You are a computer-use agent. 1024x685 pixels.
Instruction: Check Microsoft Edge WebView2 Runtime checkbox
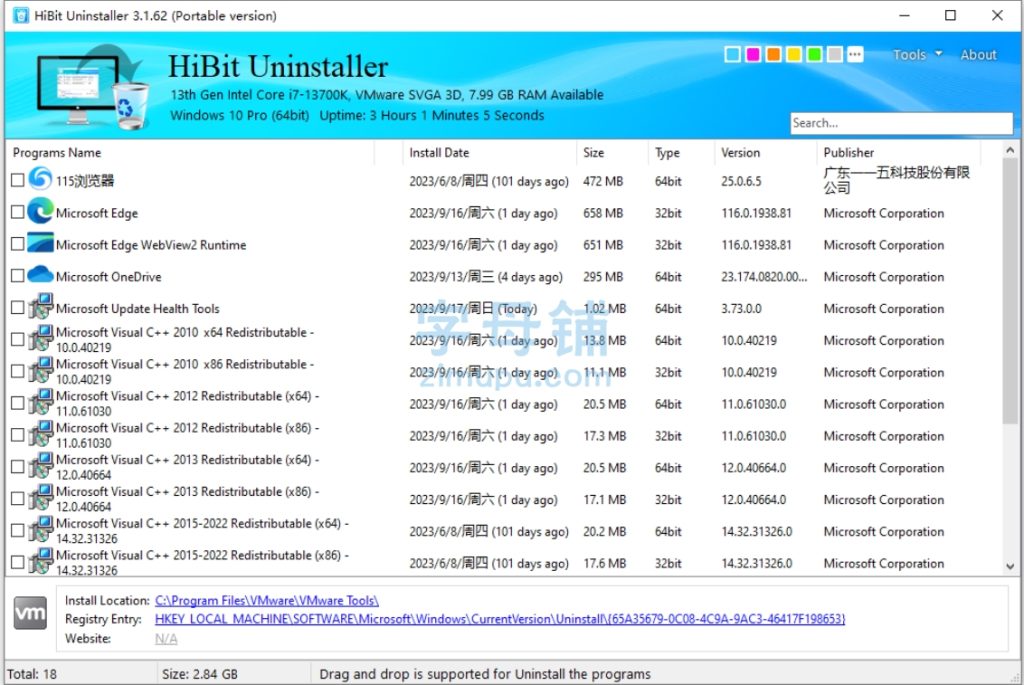pyautogui.click(x=18, y=244)
